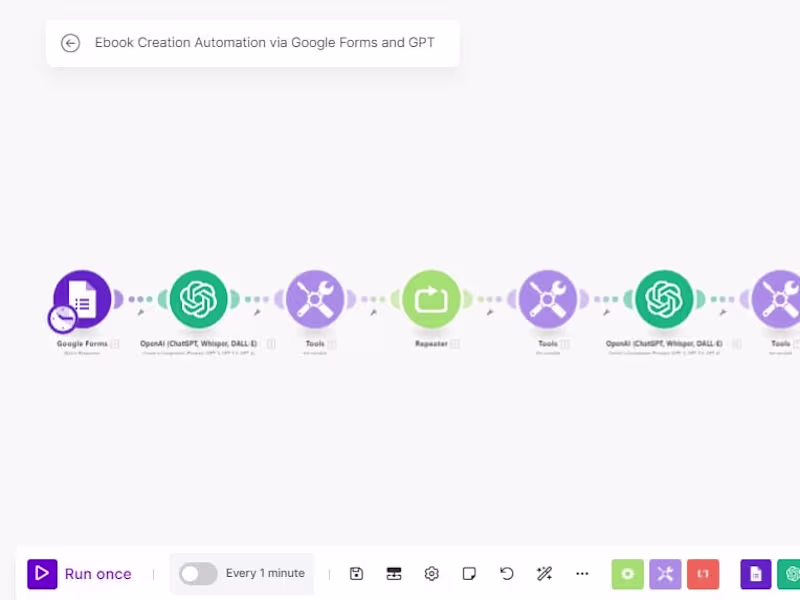The height and width of the screenshot is (600, 800).
Task: Open the OpenAI module following Google Forms
Action: coord(199,299)
